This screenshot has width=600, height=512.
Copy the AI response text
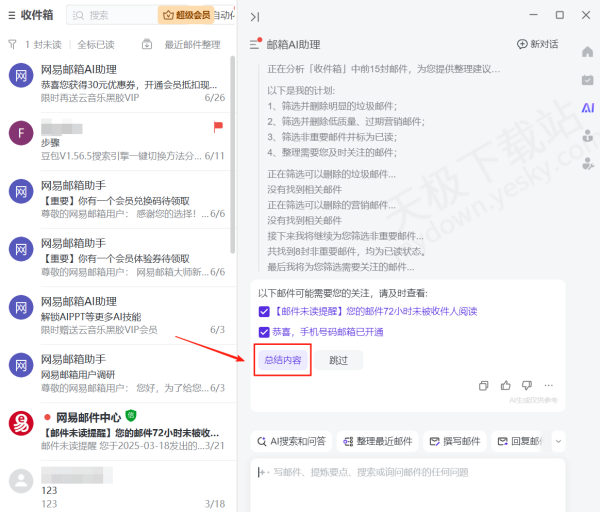(x=484, y=385)
